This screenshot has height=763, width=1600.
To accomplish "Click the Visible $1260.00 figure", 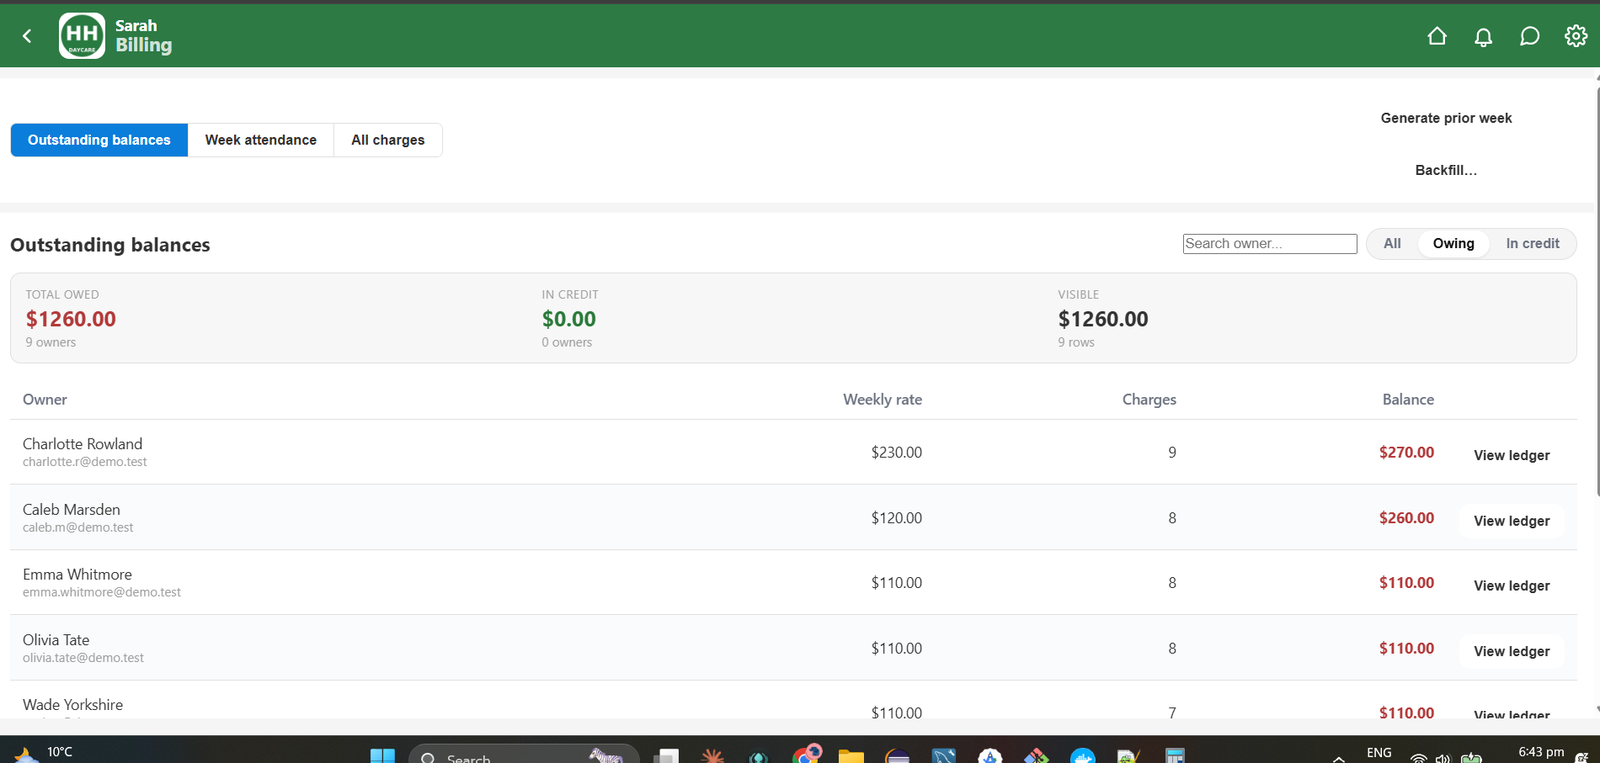I will coord(1103,319).
